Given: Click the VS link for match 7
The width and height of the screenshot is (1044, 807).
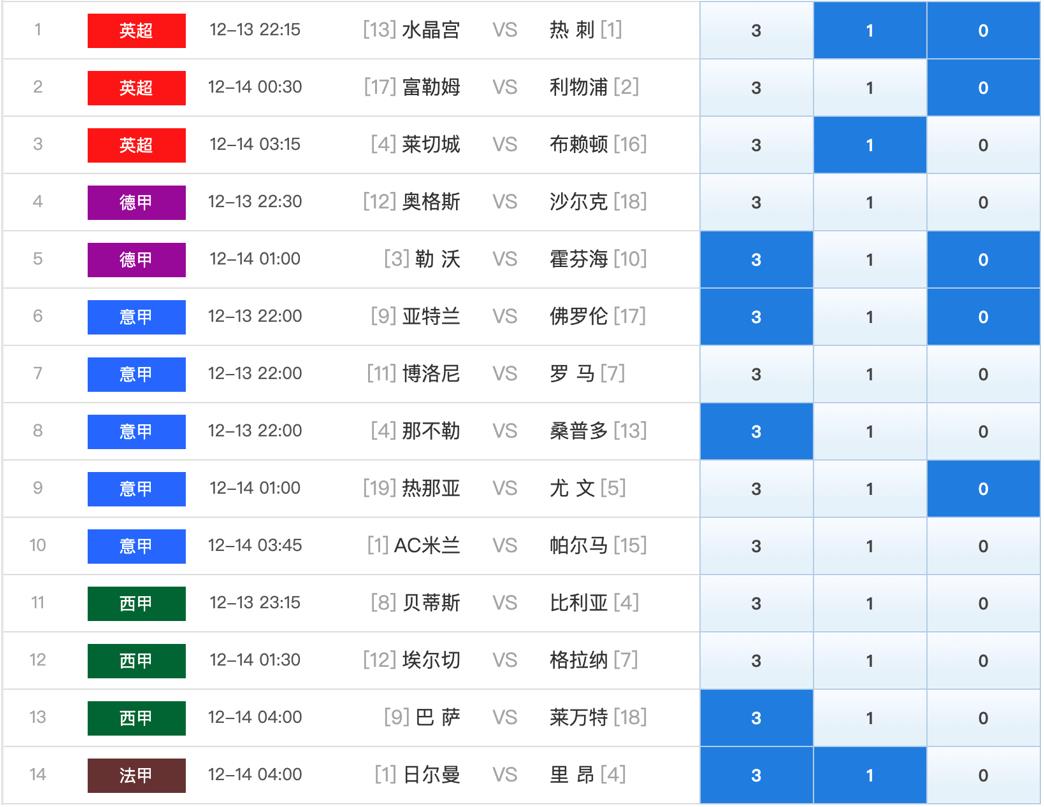Looking at the screenshot, I should point(505,374).
